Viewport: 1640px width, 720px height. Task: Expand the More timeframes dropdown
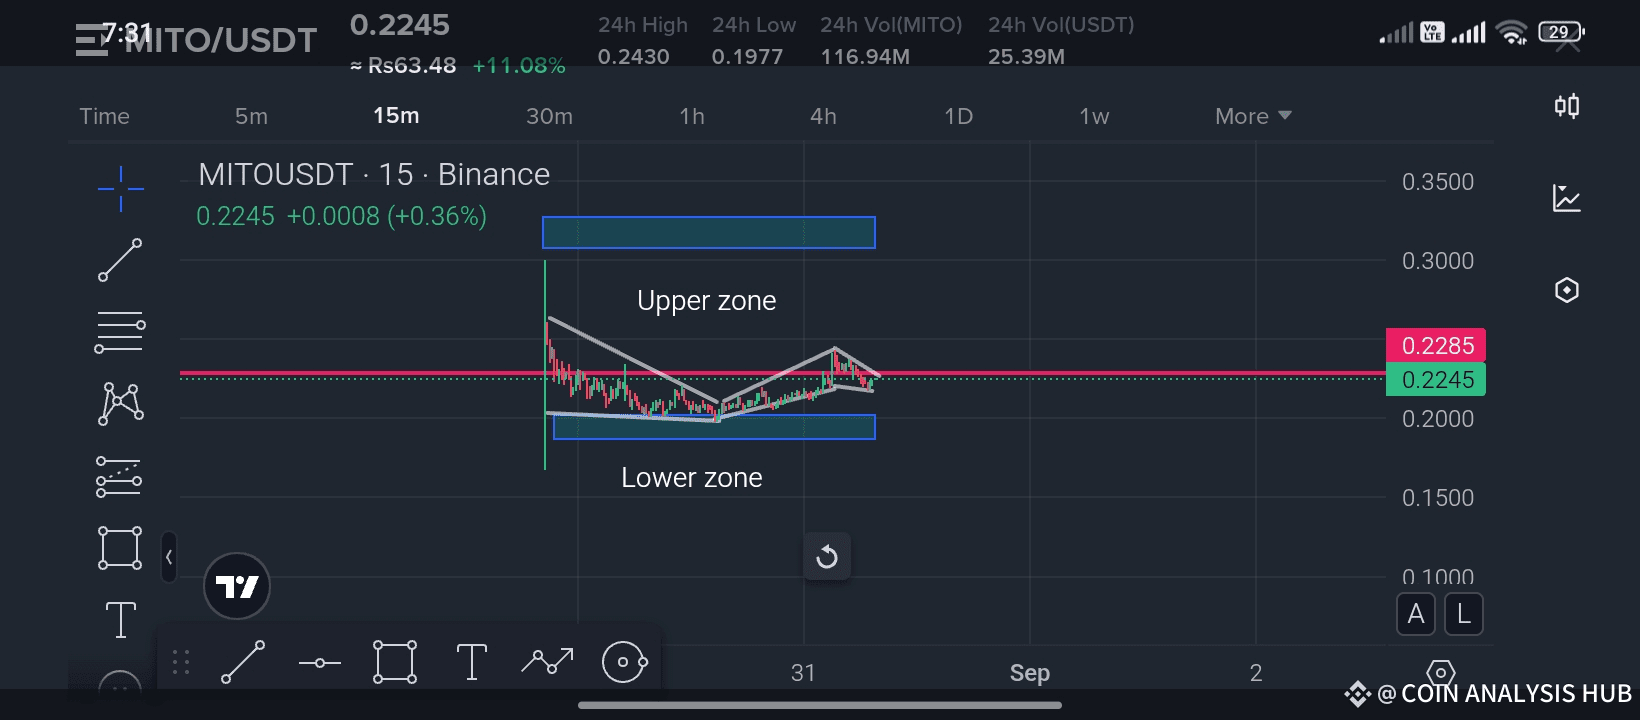1253,116
